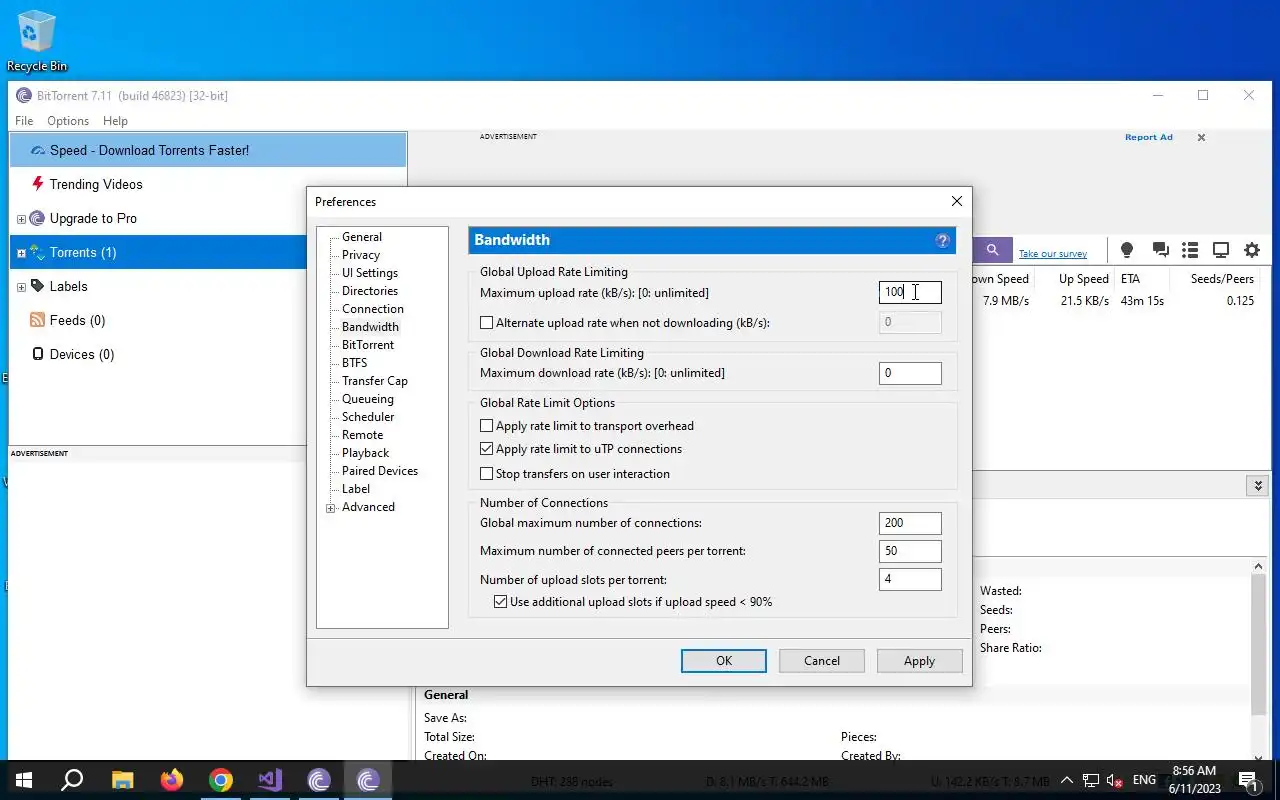The image size is (1280, 800).
Task: Click the Up Speed column header
Action: pos(1083,279)
